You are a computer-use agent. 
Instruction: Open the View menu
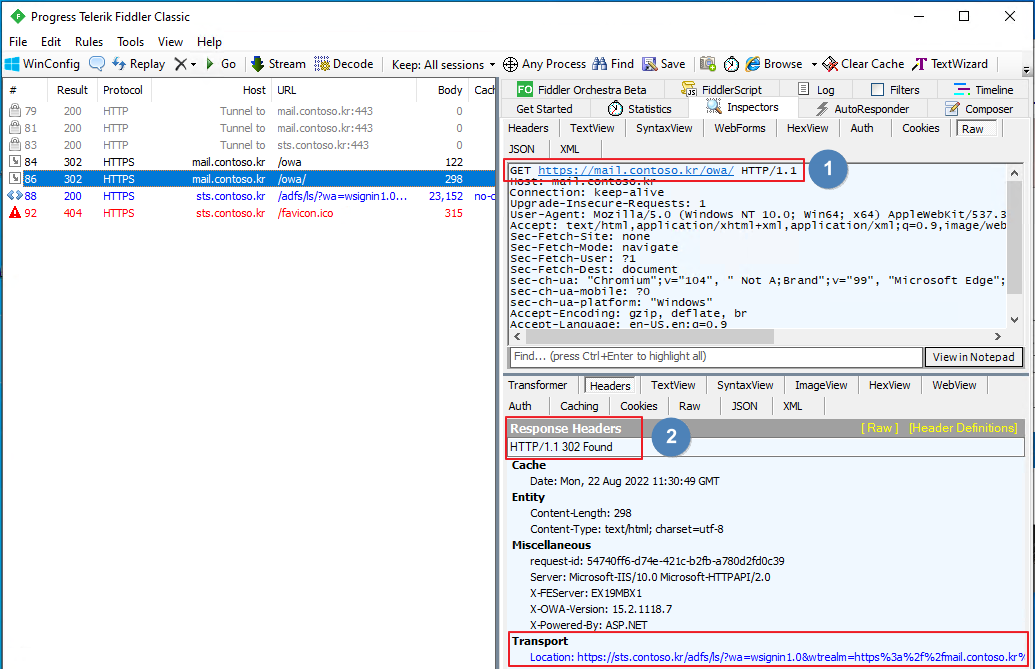pyautogui.click(x=170, y=42)
